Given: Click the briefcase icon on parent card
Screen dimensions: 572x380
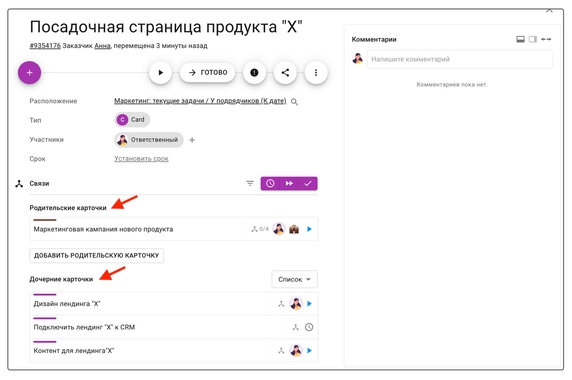Looking at the screenshot, I should (294, 229).
